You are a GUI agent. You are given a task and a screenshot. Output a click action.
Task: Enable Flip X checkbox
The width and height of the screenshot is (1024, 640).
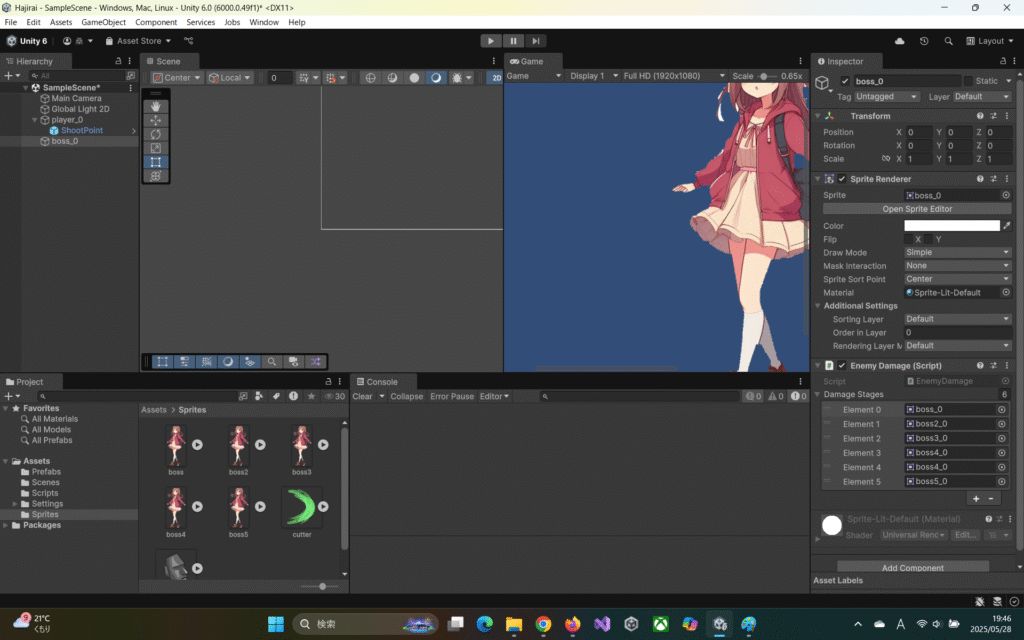908,239
